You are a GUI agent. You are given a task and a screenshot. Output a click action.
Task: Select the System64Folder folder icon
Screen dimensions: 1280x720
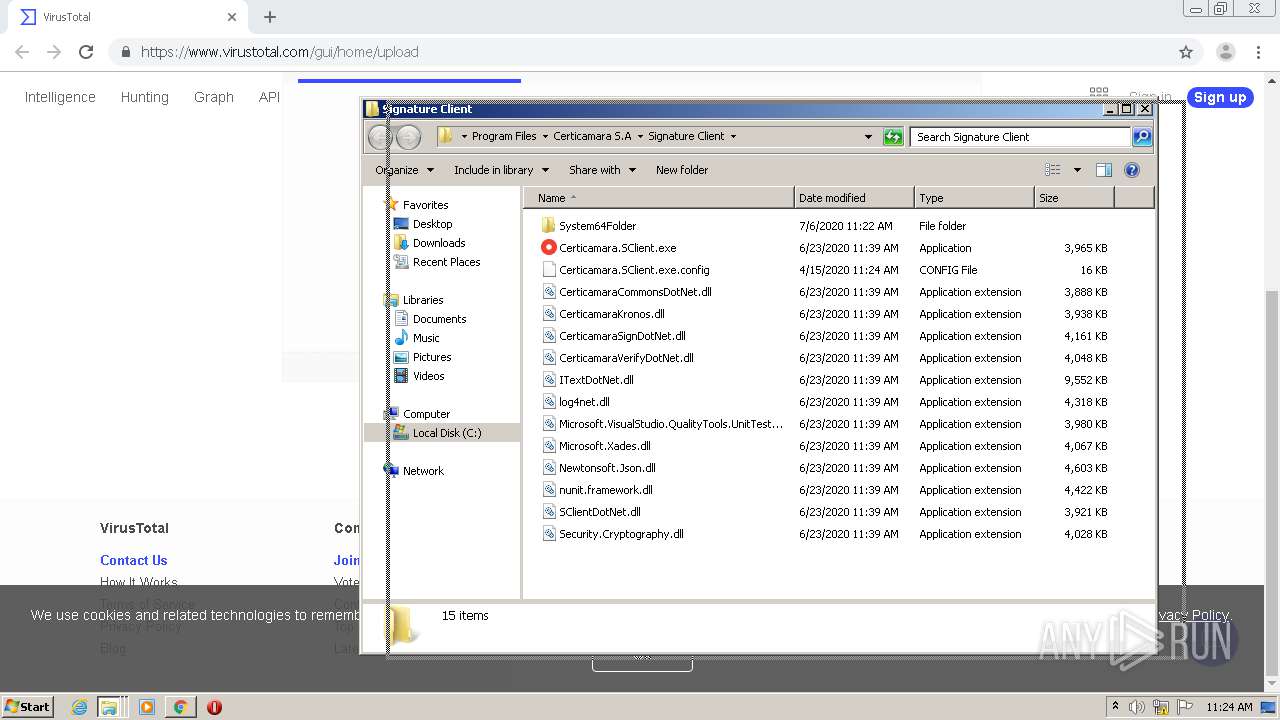(548, 226)
